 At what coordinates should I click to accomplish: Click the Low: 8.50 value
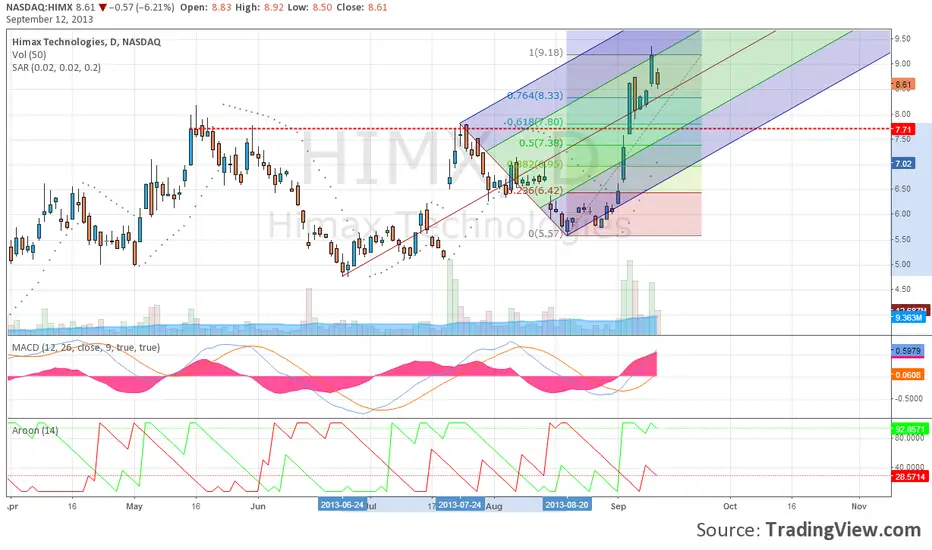310,8
